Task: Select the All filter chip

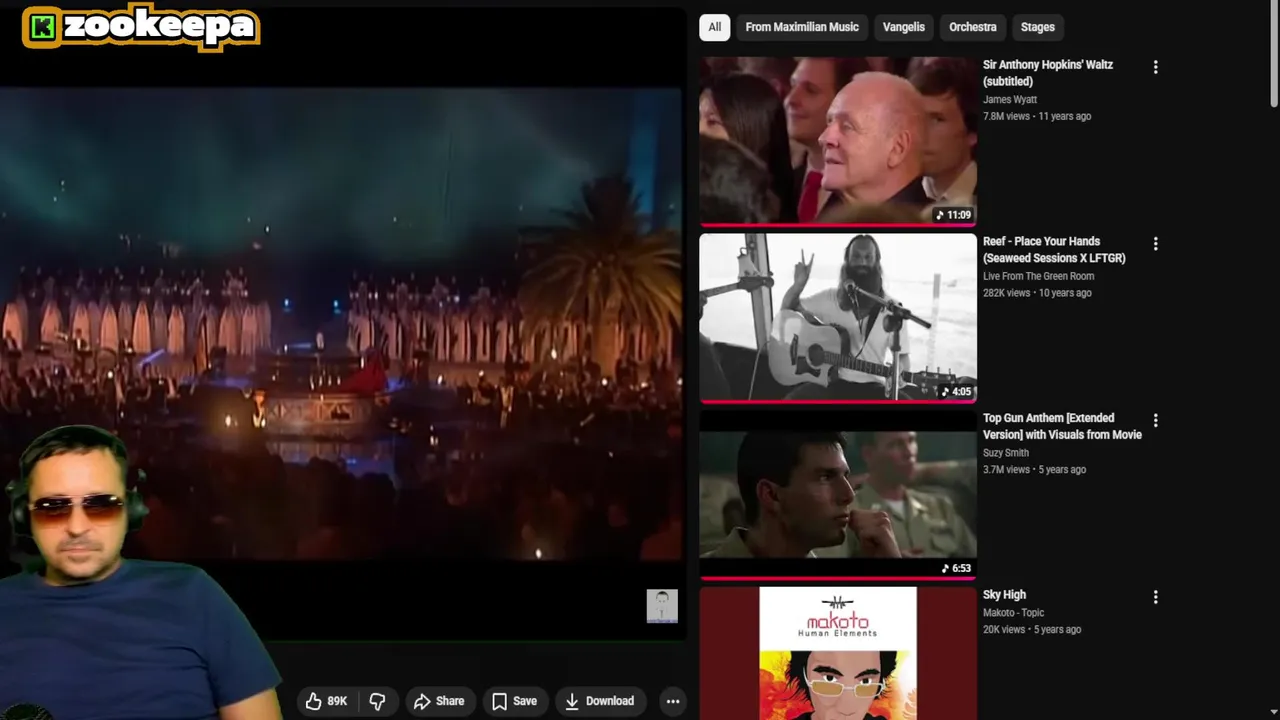Action: click(x=714, y=27)
